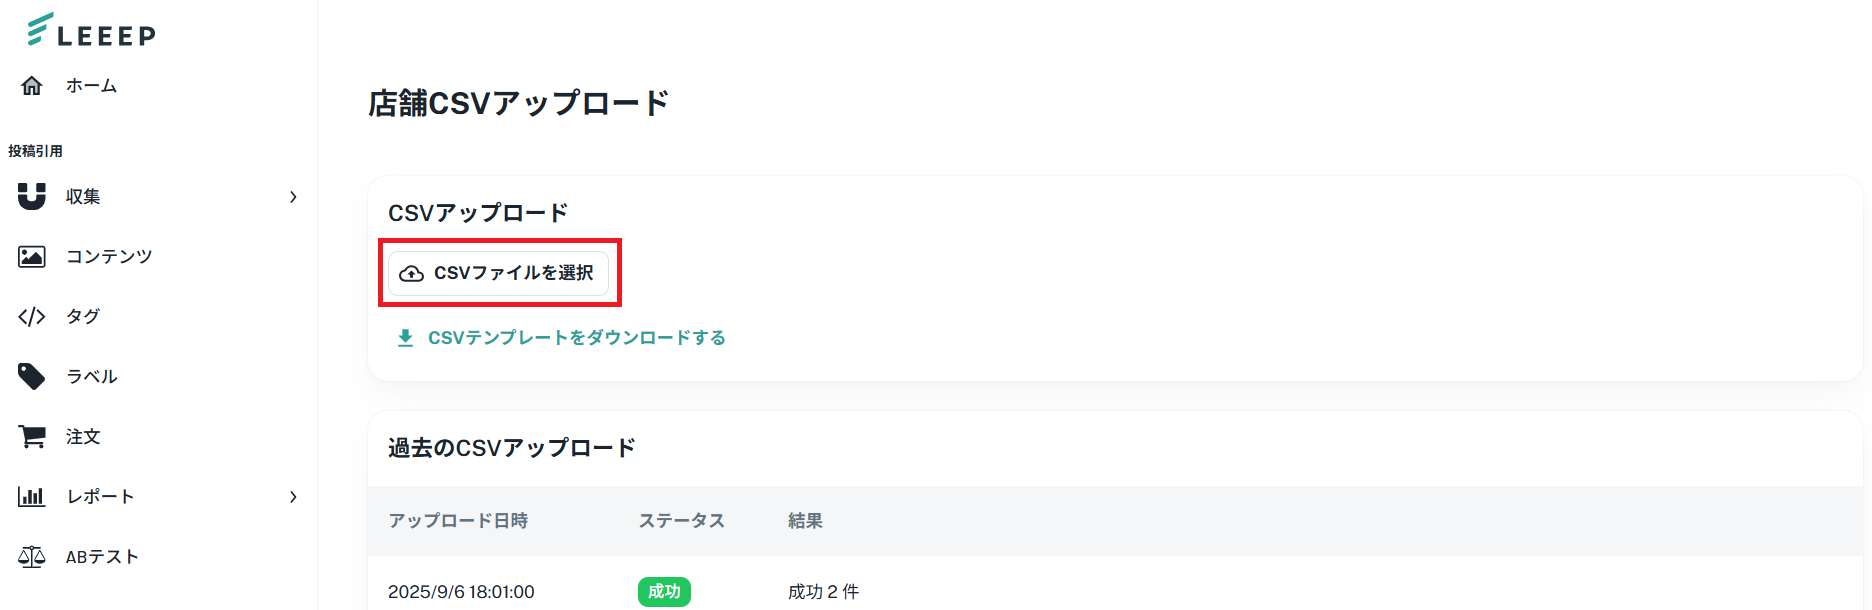Click the 成功 2 件 result text
This screenshot has height=610, width=1872.
823,592
